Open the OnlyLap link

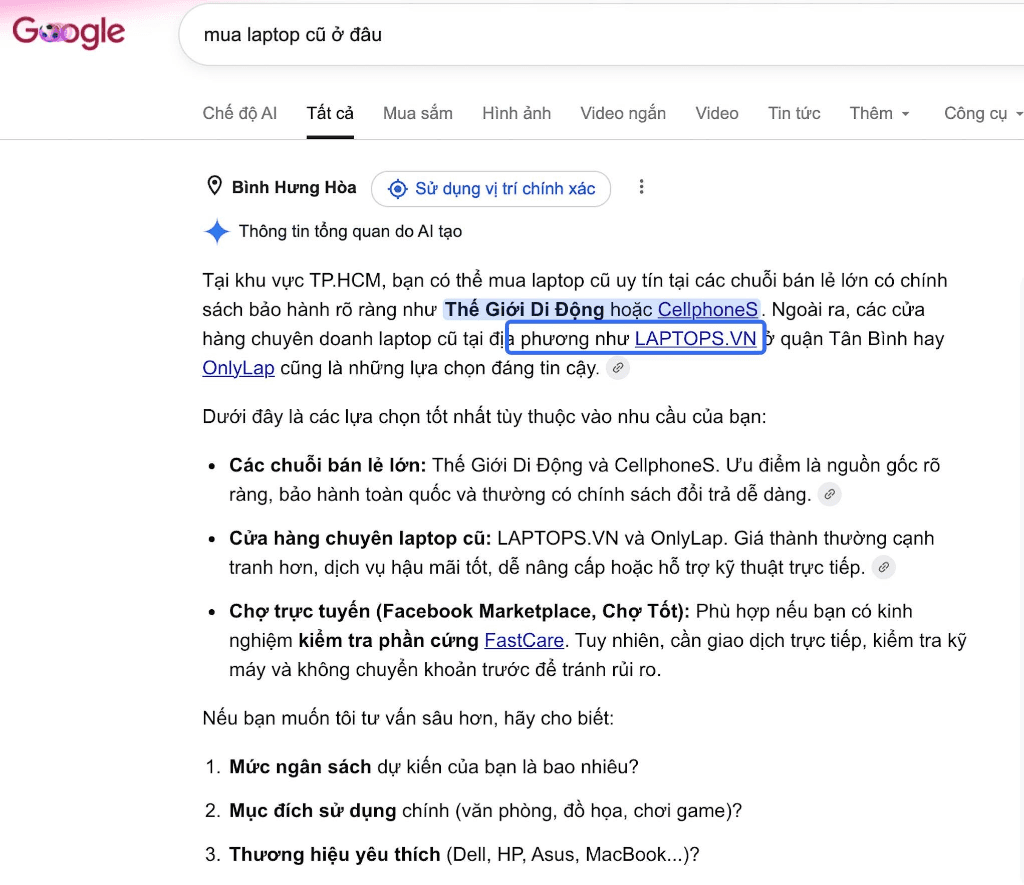tap(238, 368)
